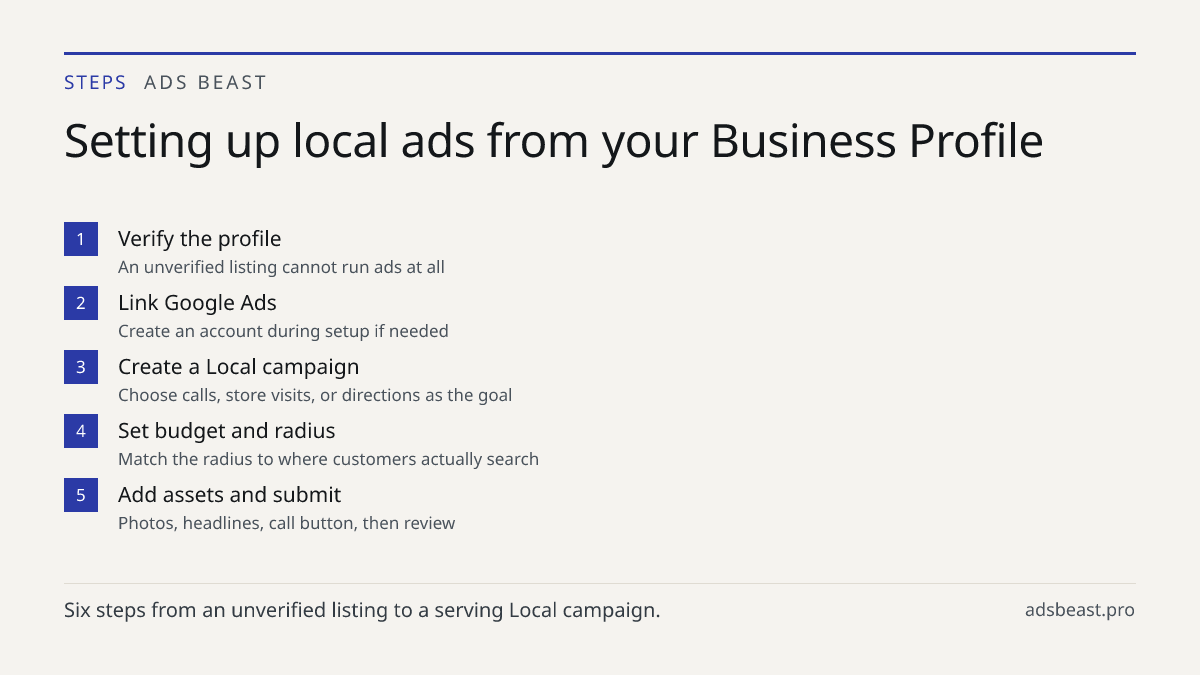Image resolution: width=1200 pixels, height=675 pixels.
Task: Select 'Add assets and submit' heading
Action: (229, 495)
